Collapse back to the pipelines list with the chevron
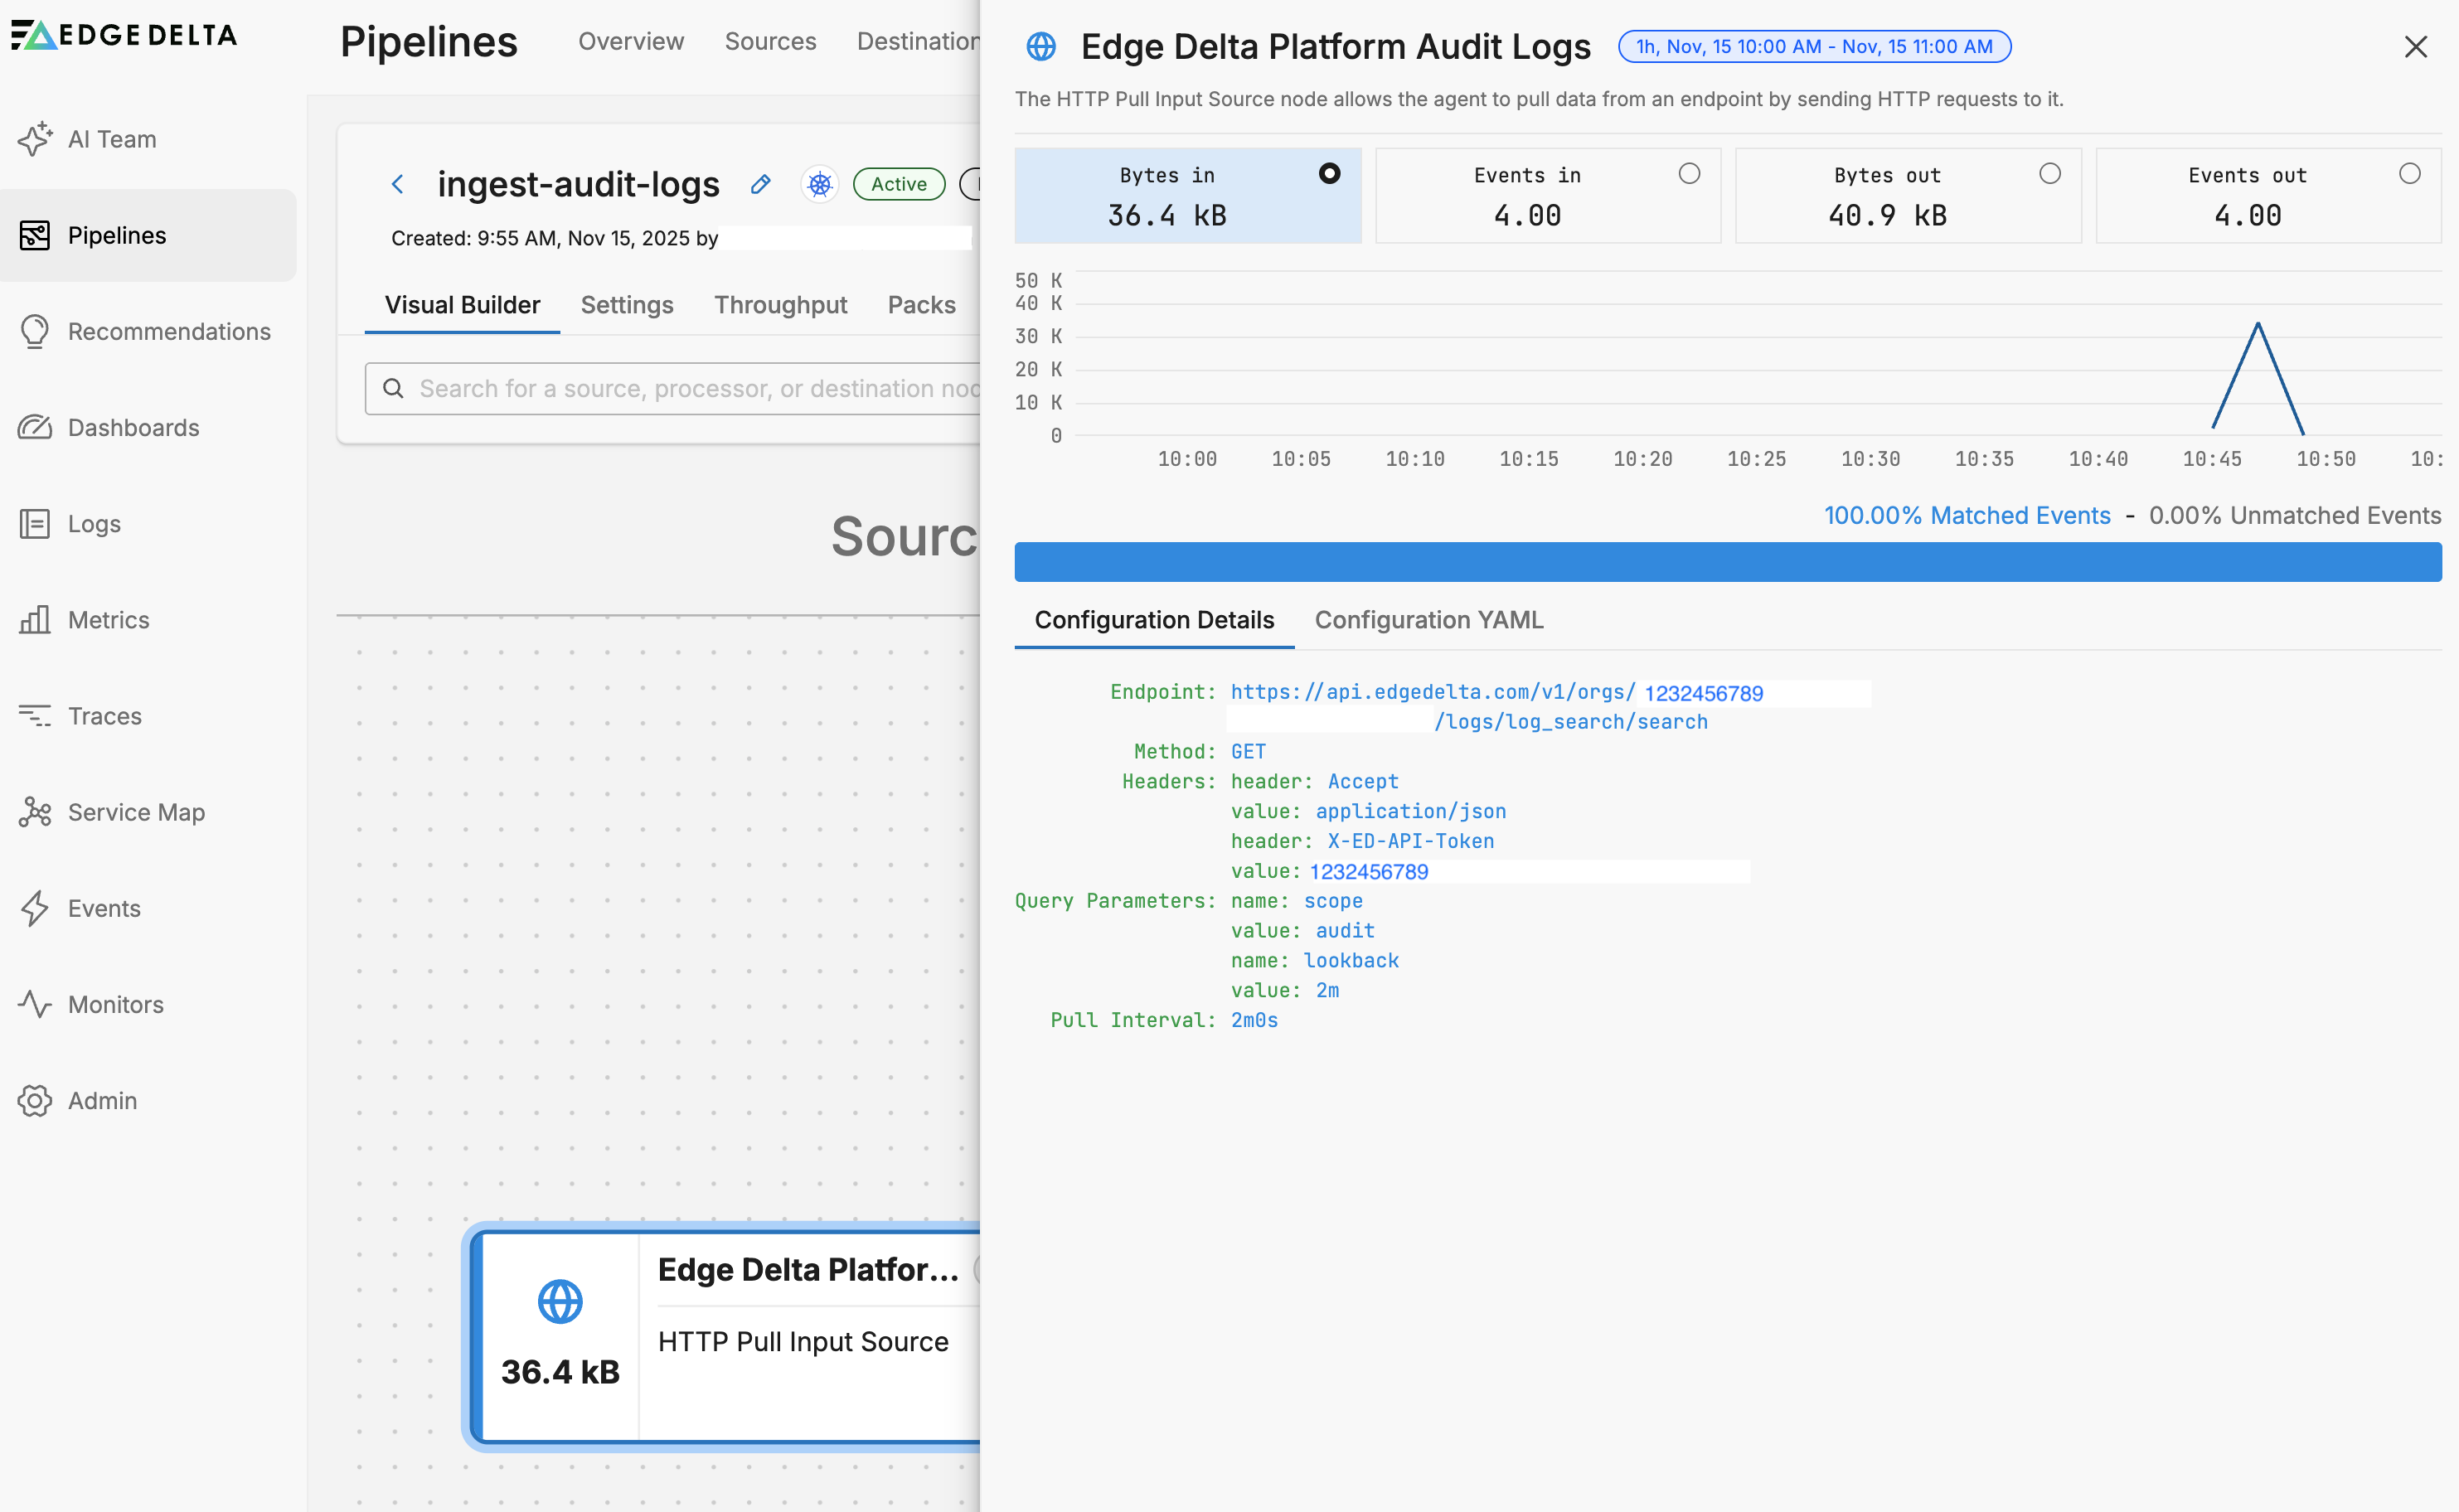The width and height of the screenshot is (2459, 1512). tap(398, 184)
